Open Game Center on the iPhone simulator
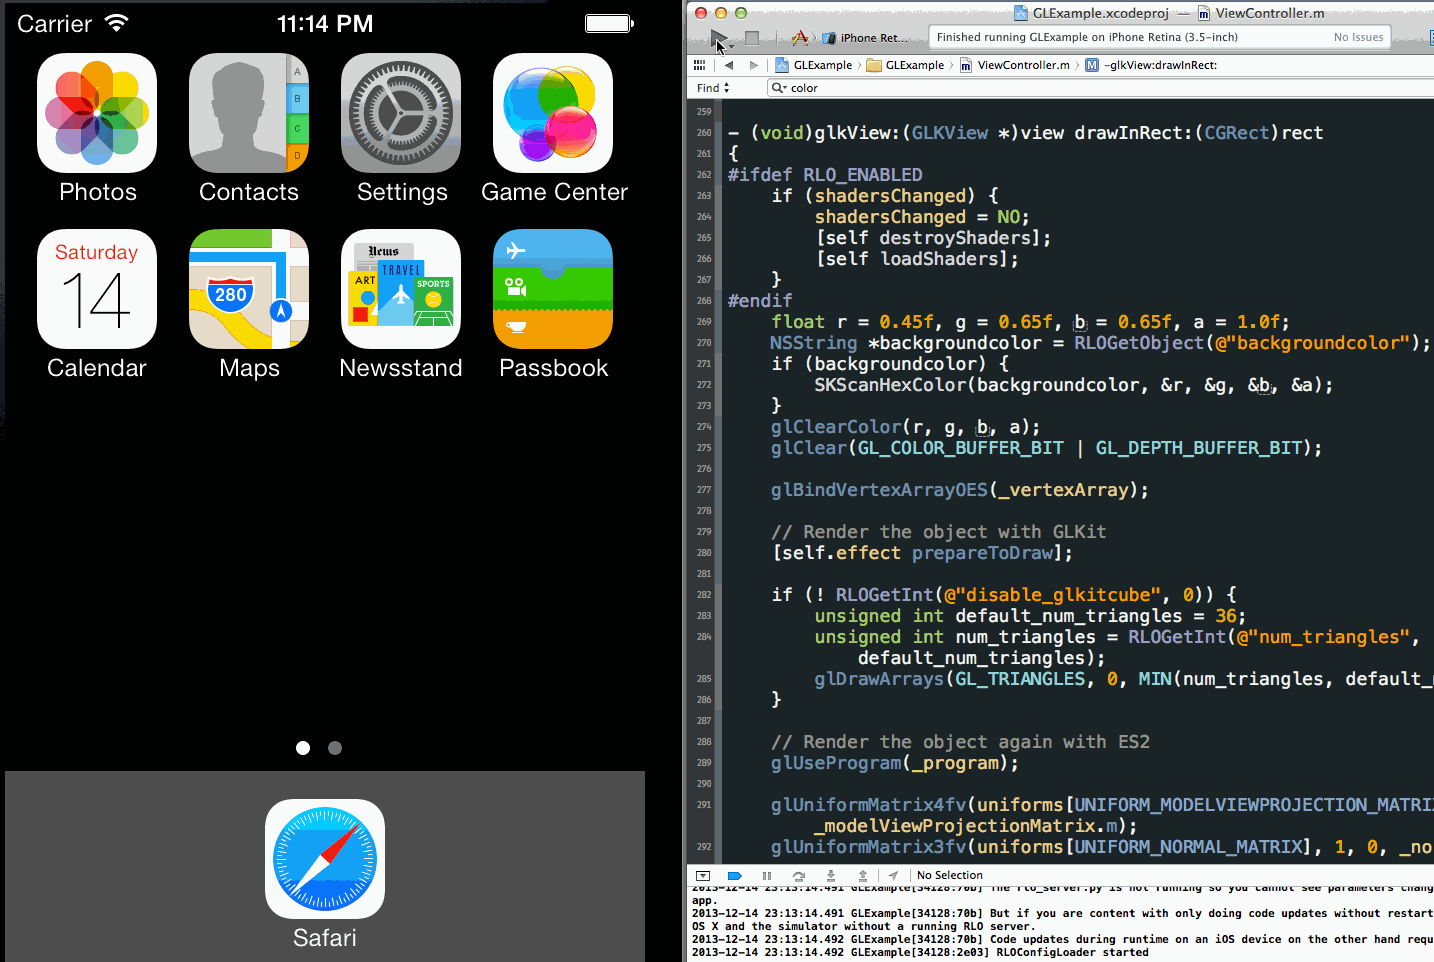This screenshot has width=1434, height=962. click(x=553, y=113)
